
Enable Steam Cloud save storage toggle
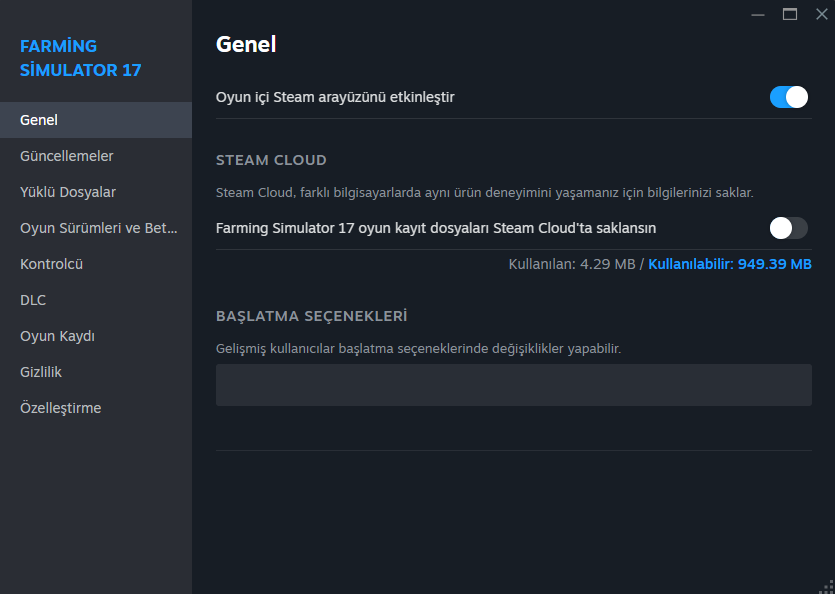(x=789, y=228)
